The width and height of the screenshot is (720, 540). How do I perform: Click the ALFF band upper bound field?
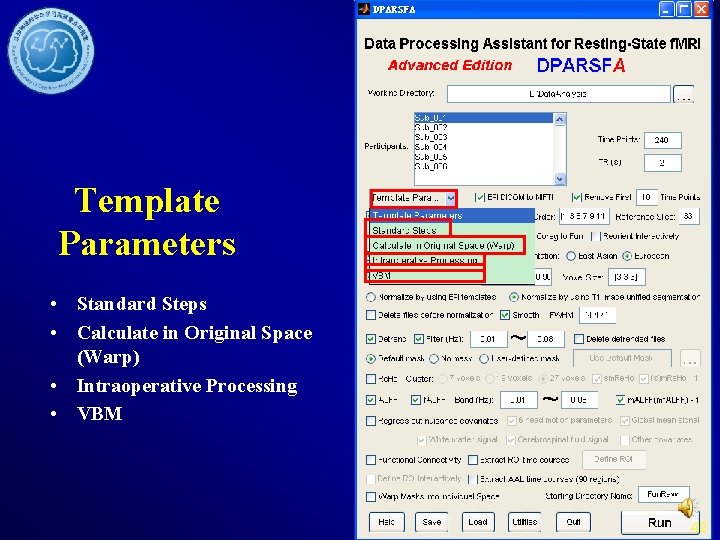(579, 400)
